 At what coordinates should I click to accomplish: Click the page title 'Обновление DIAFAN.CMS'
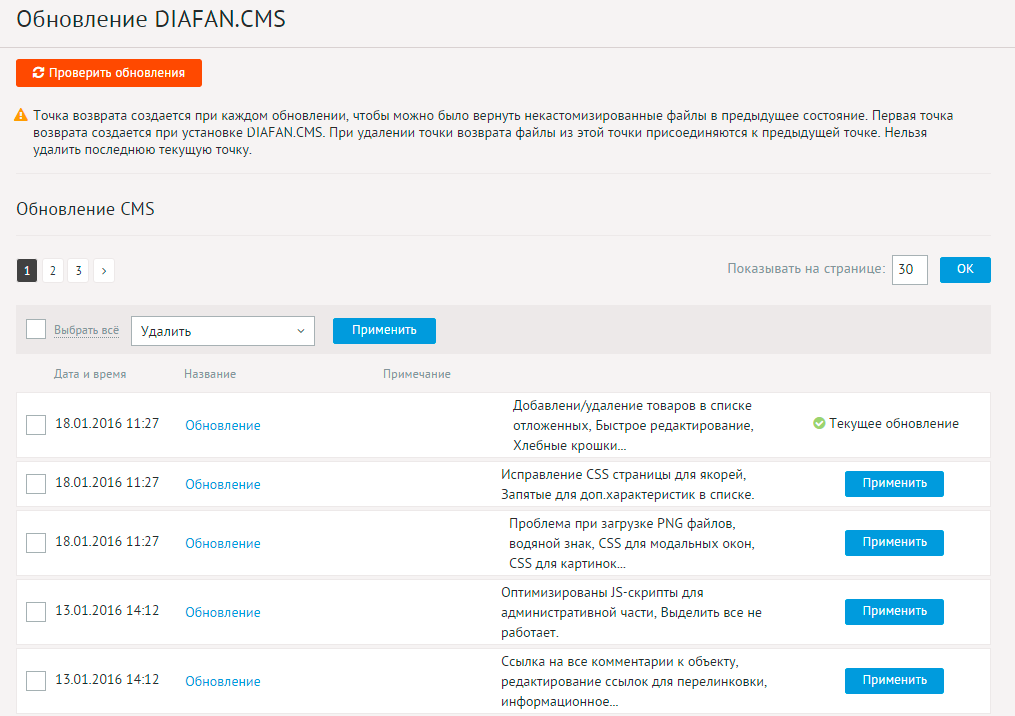(x=151, y=19)
